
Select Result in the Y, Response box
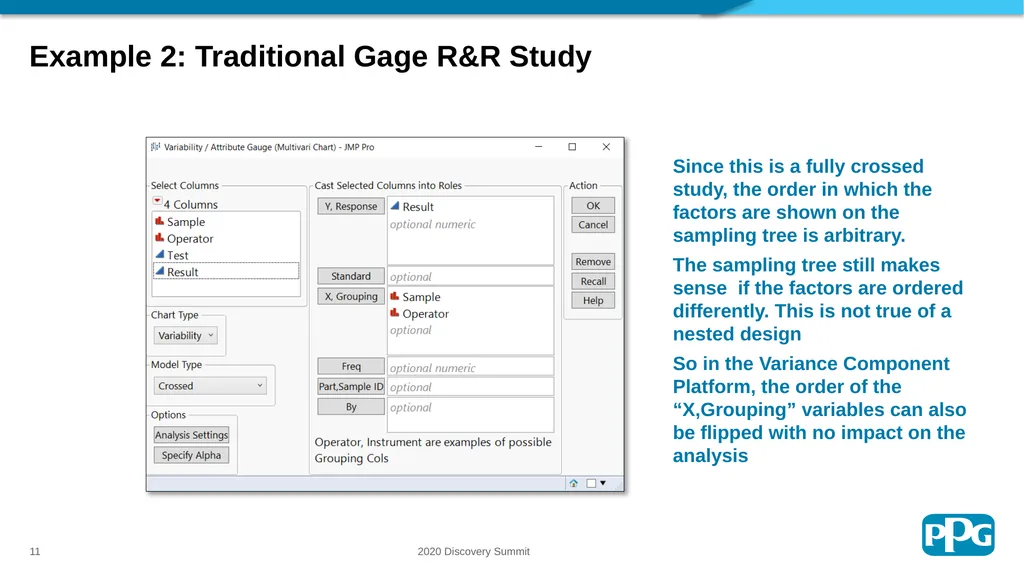point(411,207)
